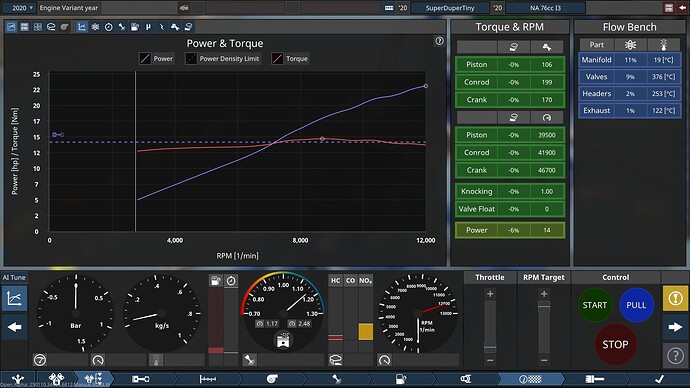Open the bottom end conrod tab

[x=140, y=379]
